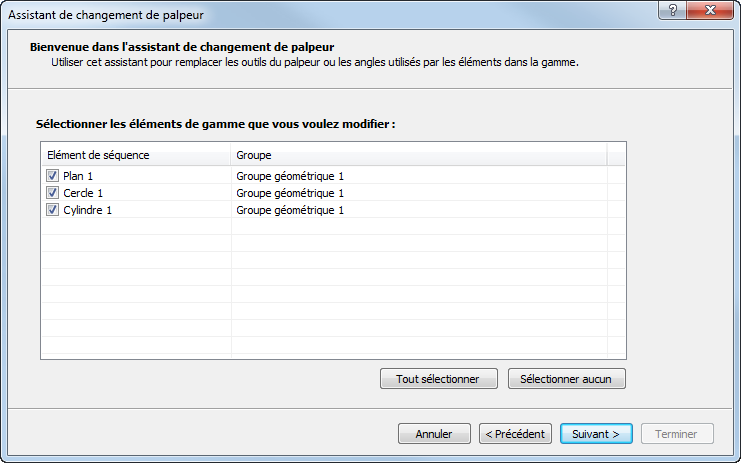The width and height of the screenshot is (741, 463).
Task: Click the dialog title bar text
Action: [x=106, y=13]
